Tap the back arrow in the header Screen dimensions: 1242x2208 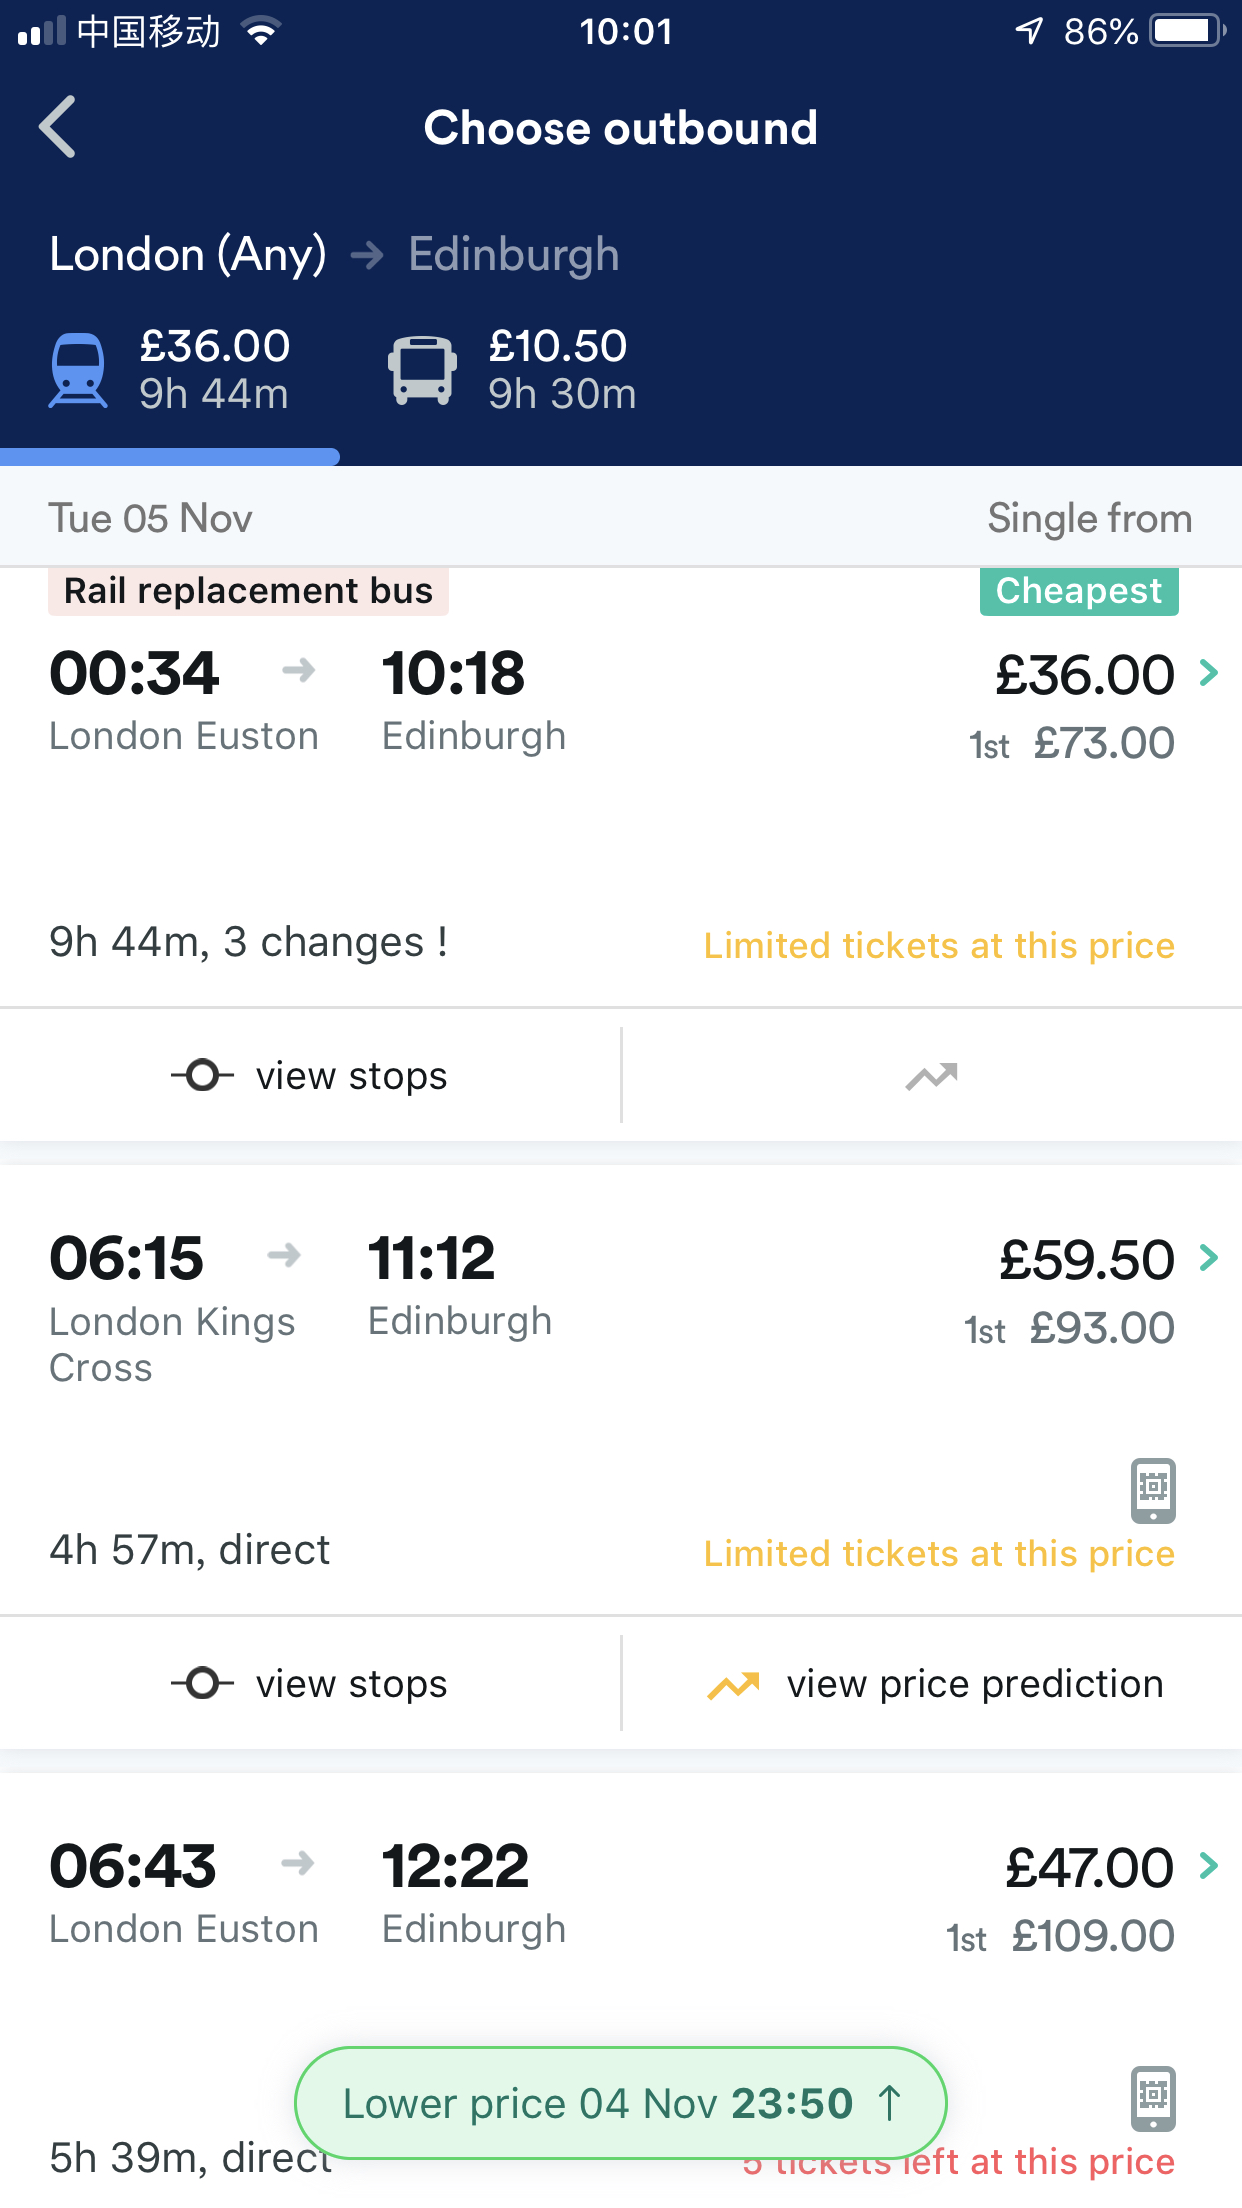point(58,127)
